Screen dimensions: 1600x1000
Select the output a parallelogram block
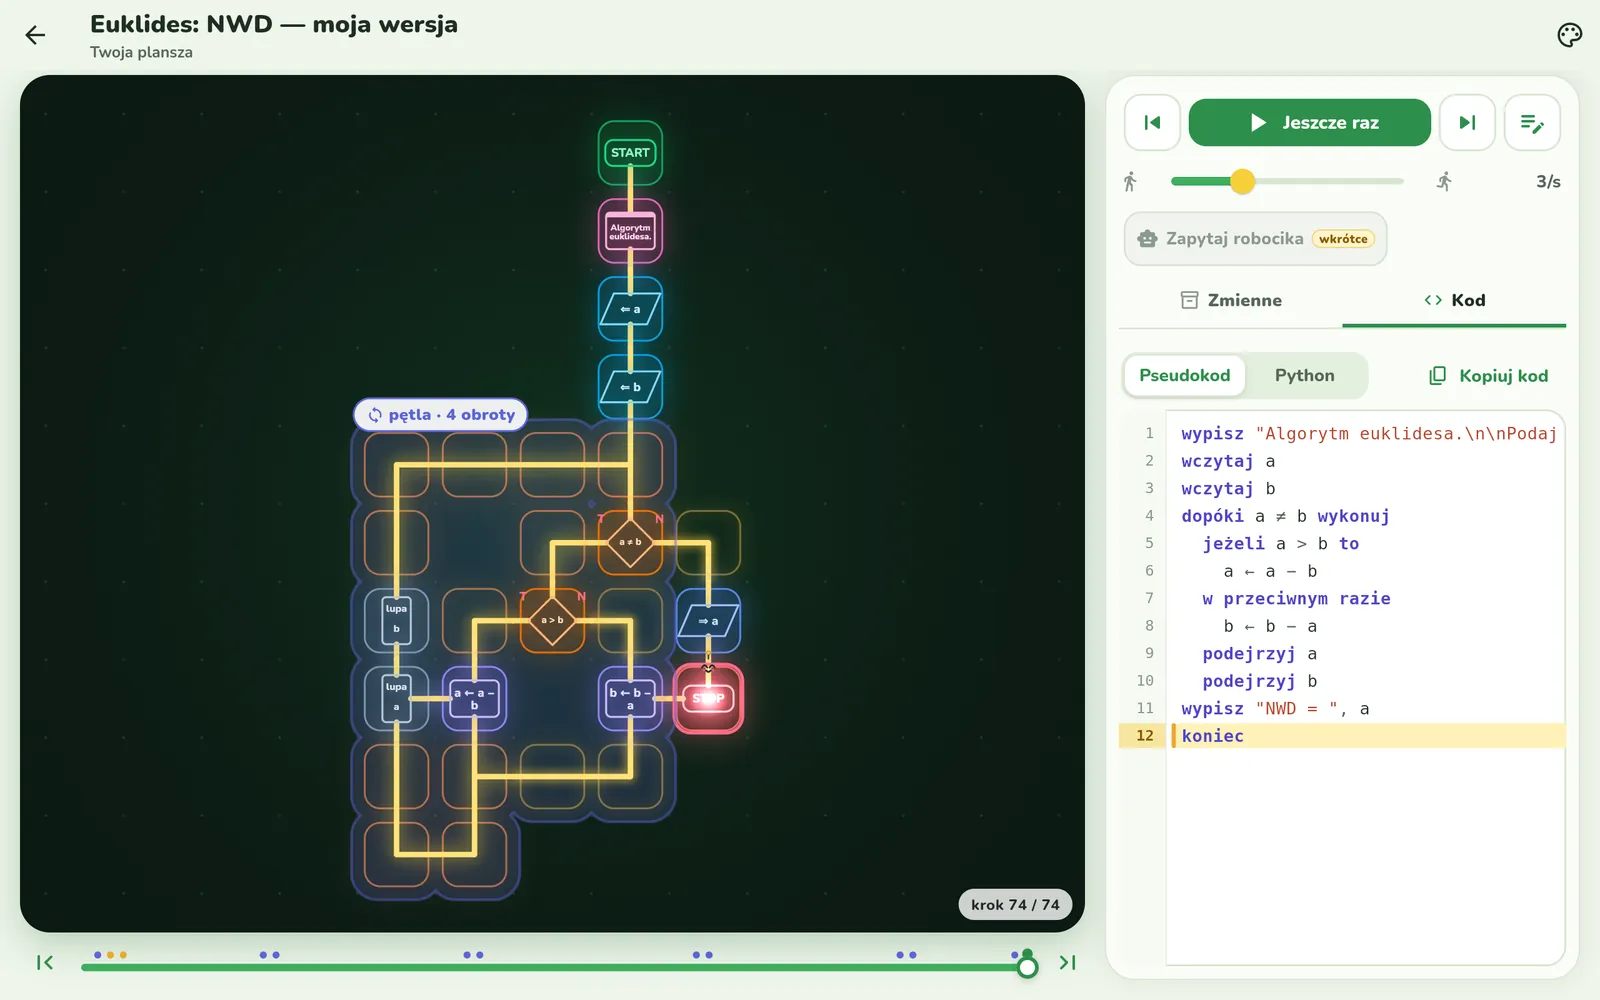pyautogui.click(x=708, y=621)
